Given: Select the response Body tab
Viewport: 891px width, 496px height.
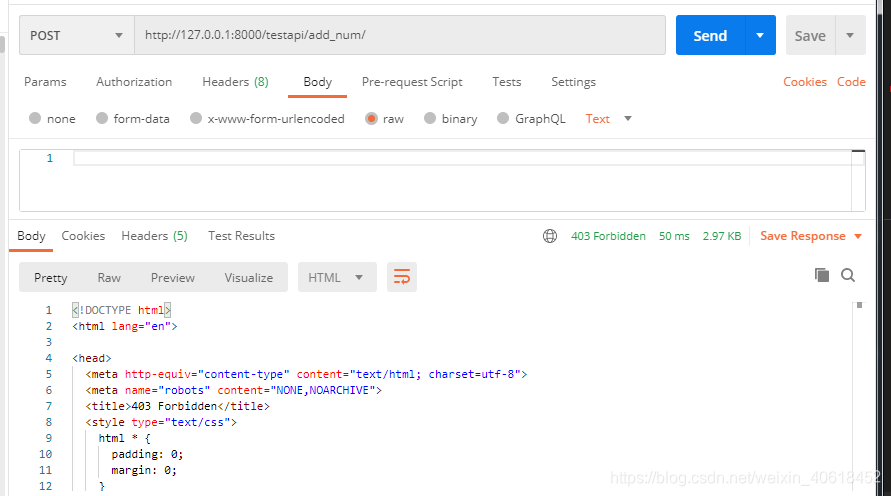Looking at the screenshot, I should point(31,236).
